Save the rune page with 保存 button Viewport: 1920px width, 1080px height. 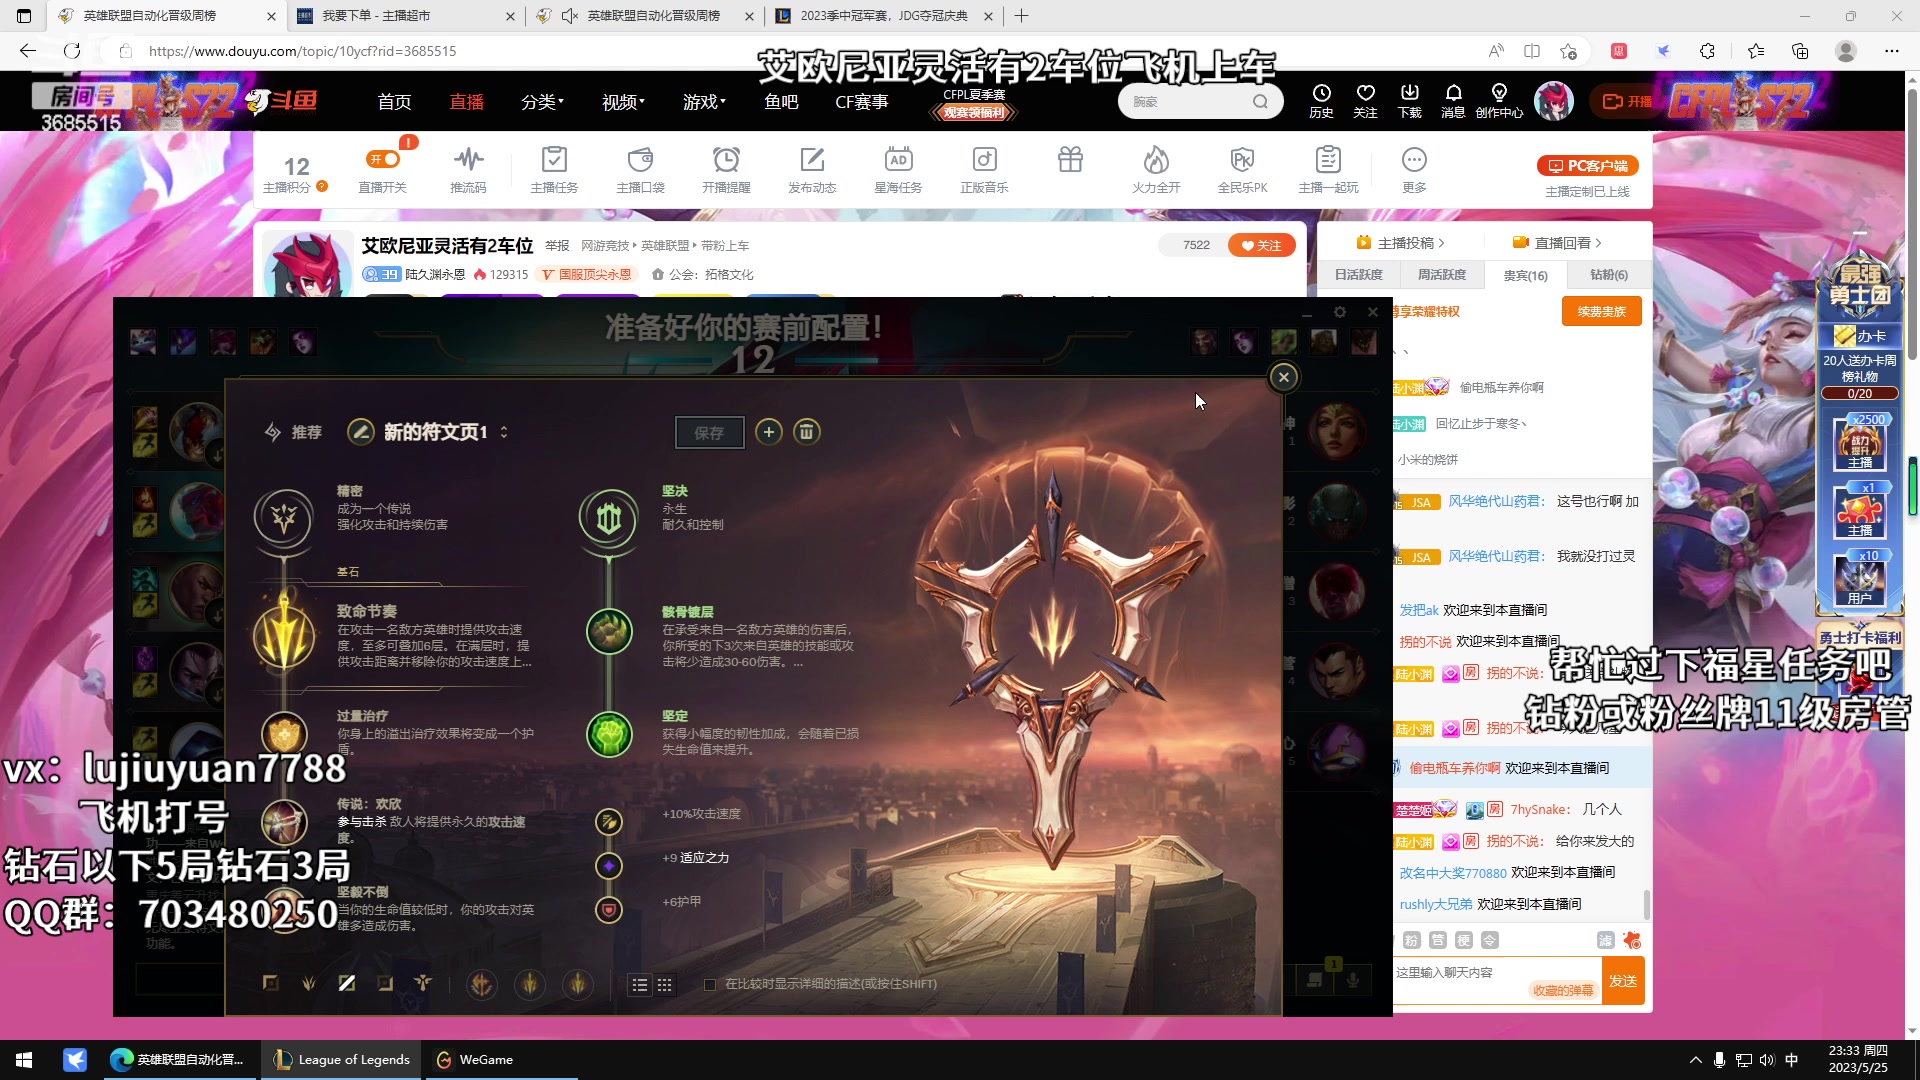click(x=709, y=432)
